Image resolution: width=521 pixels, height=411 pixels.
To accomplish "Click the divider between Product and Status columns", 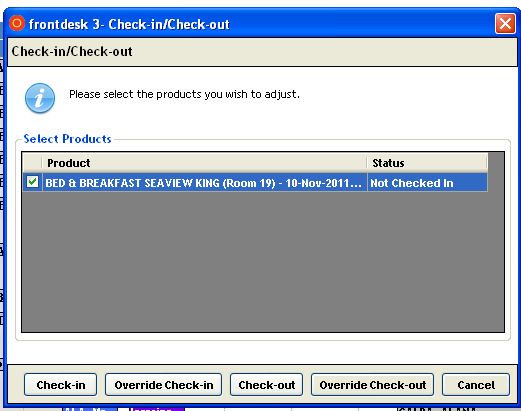I will [367, 163].
